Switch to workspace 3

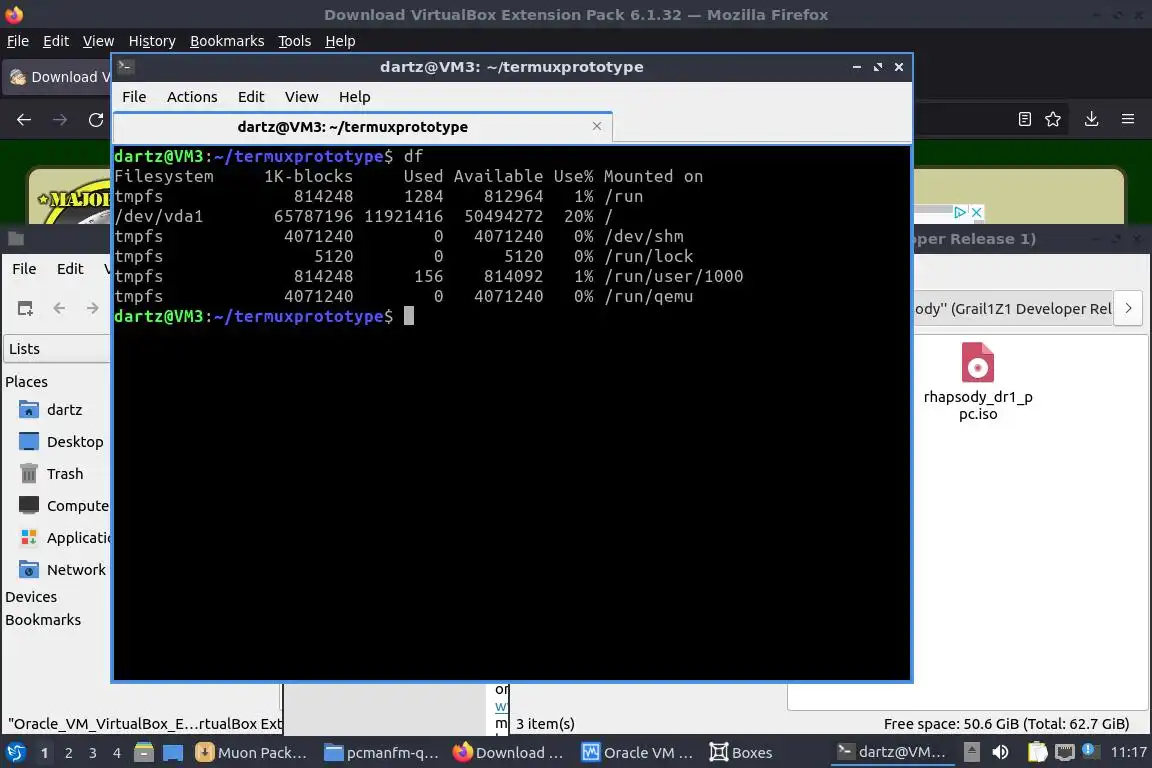[x=93, y=753]
